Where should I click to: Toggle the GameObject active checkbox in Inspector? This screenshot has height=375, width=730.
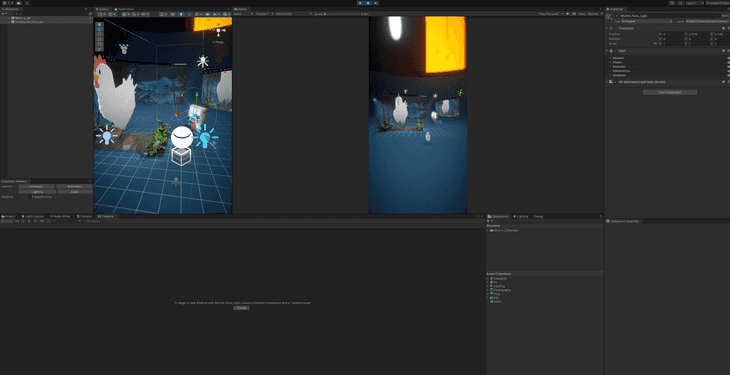[x=617, y=16]
